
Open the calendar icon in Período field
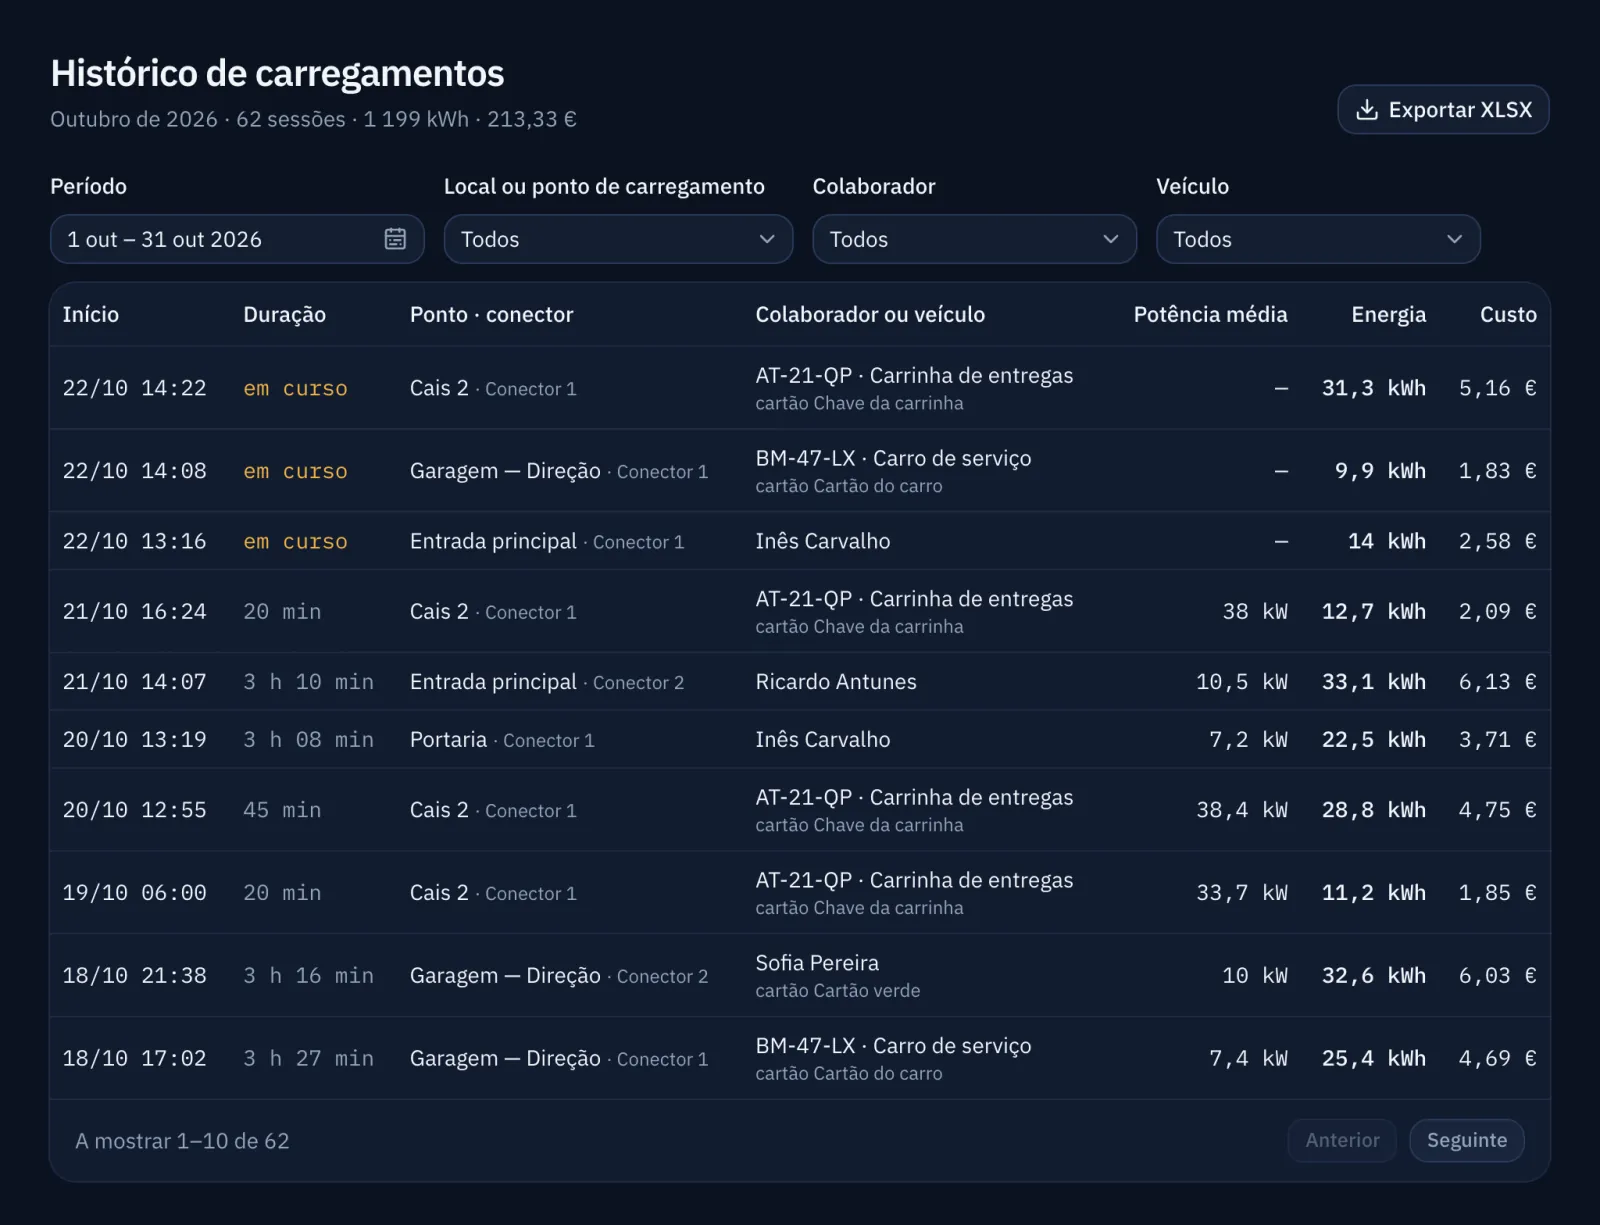pos(395,239)
